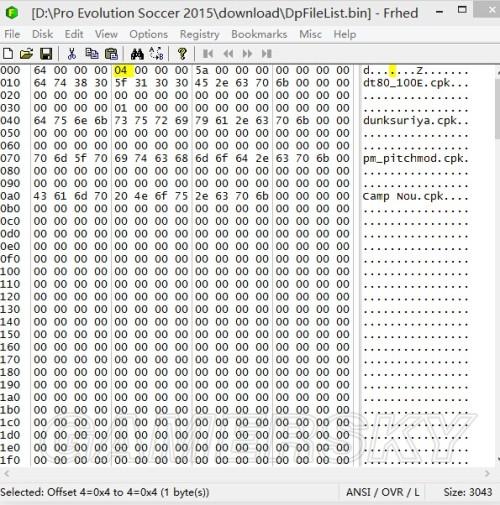Open Find with the binoculars icon

click(137, 53)
